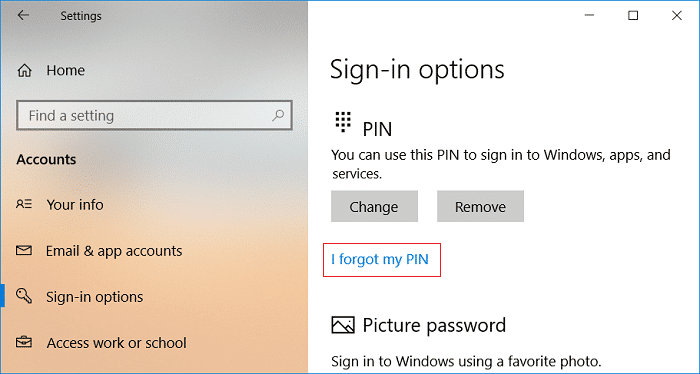Click the I forgot my PIN link

(380, 259)
